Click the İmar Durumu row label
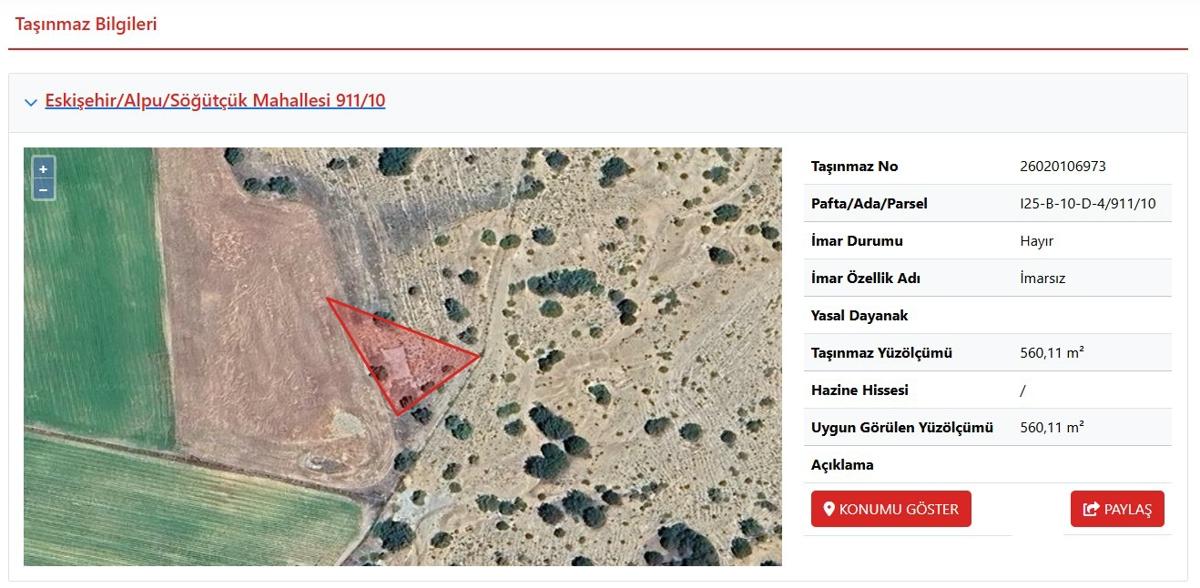The height and width of the screenshot is (588, 1200). (x=857, y=241)
